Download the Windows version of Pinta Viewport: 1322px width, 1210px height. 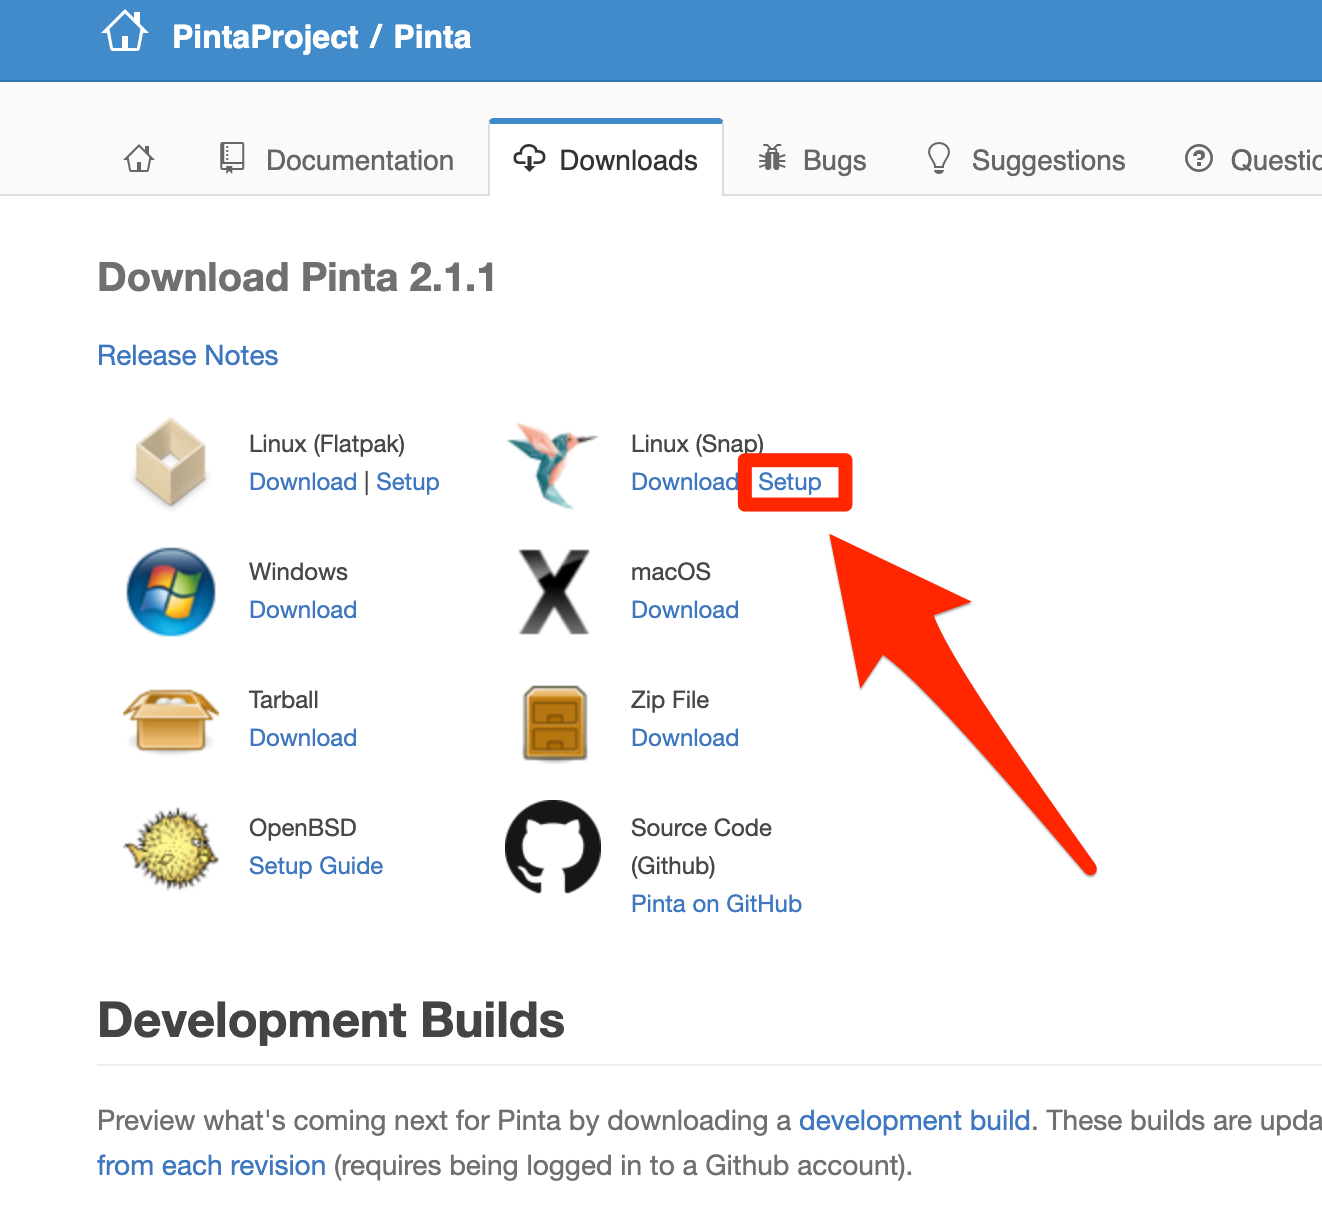[303, 610]
